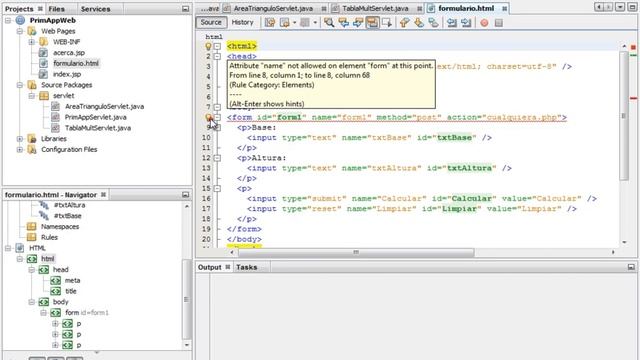Viewport: 640px width, 360px height.
Task: Close the AreaTrianguloServlet.java editor tab
Action: tap(324, 8)
